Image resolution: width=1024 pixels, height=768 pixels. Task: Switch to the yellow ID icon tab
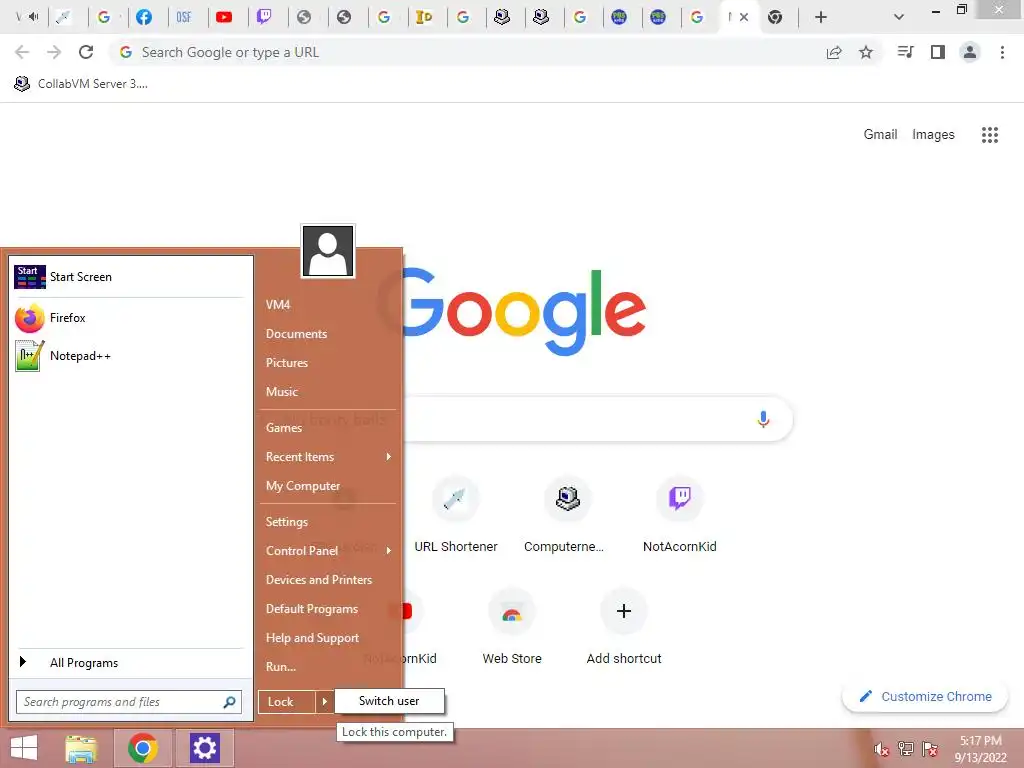point(424,17)
